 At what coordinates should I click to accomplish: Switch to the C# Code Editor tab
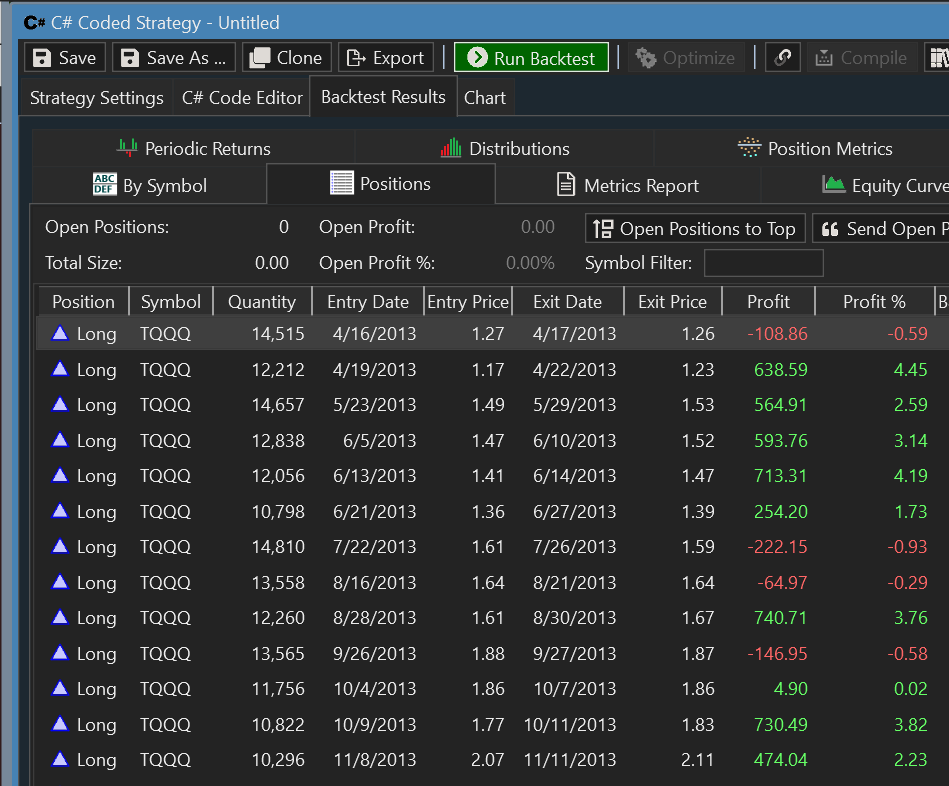click(242, 98)
